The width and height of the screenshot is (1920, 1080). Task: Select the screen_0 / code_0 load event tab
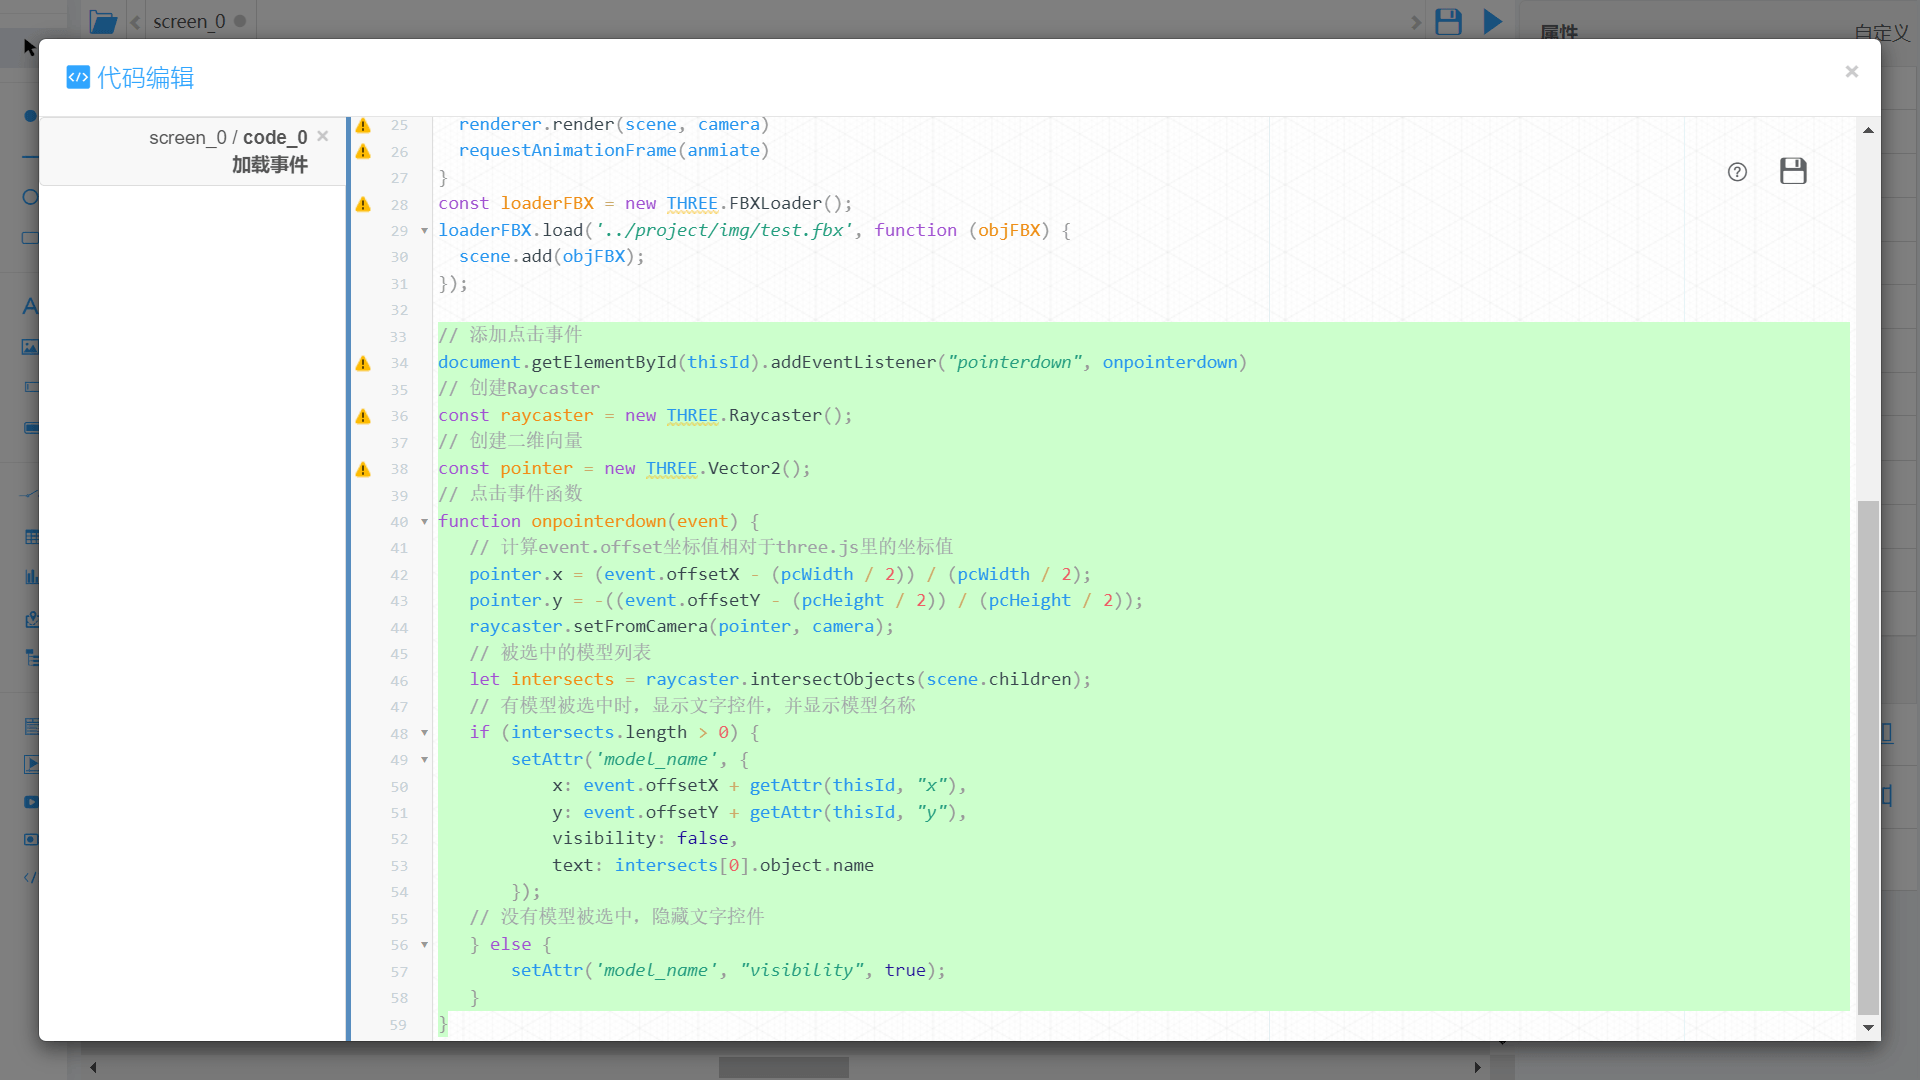(194, 151)
